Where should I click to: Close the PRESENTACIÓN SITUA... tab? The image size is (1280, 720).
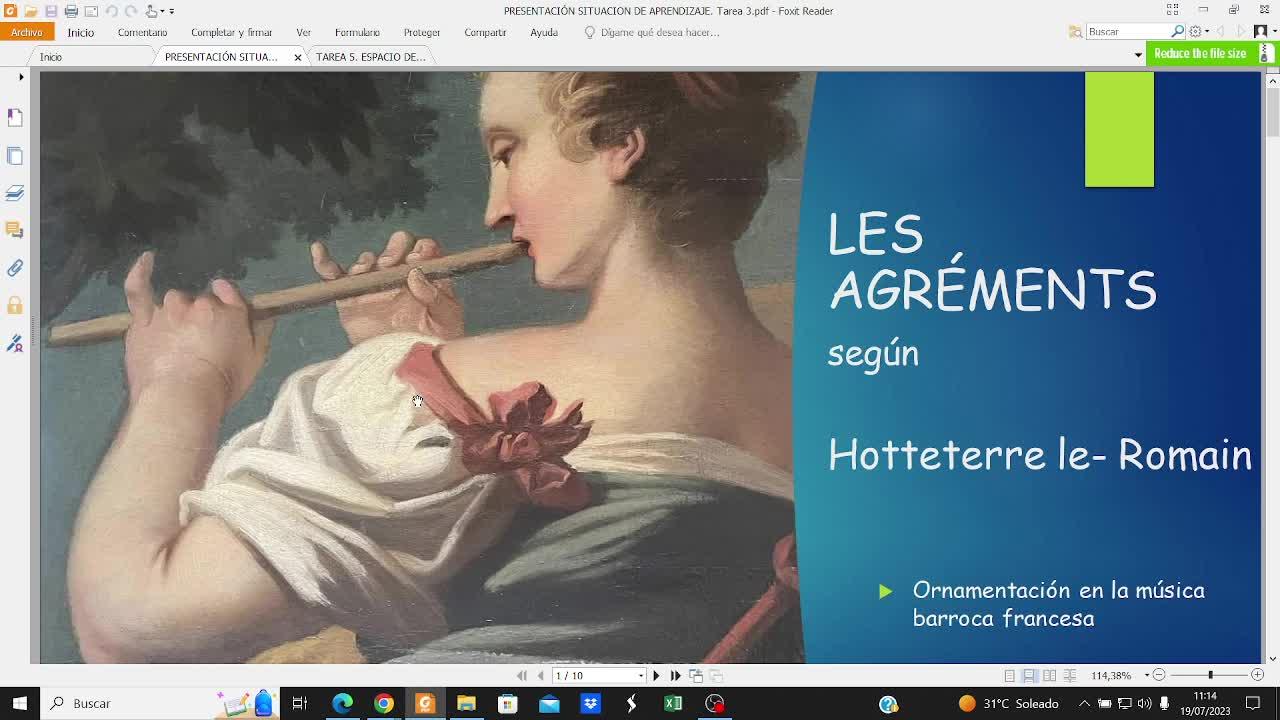pyautogui.click(x=298, y=57)
